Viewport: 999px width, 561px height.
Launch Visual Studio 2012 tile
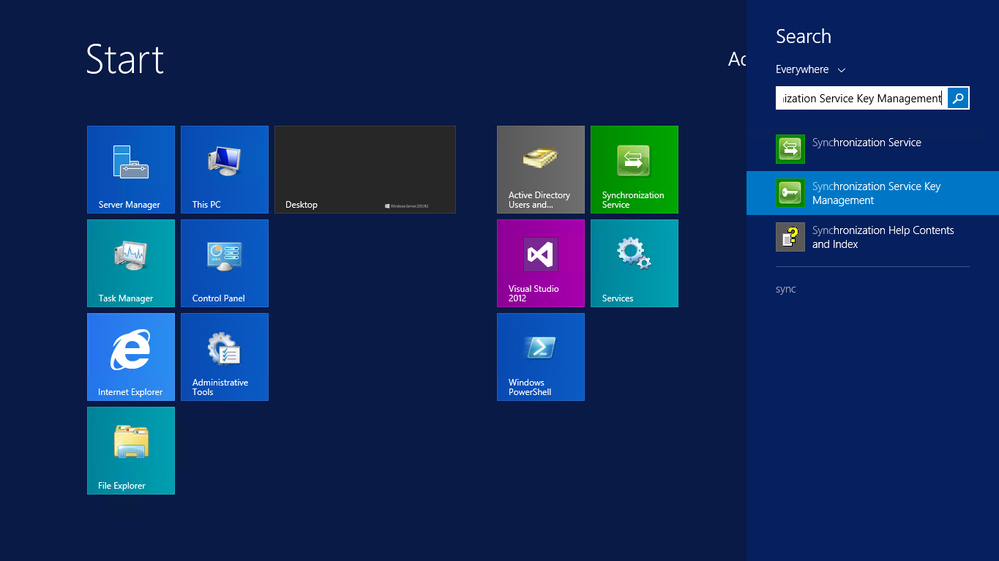[540, 263]
